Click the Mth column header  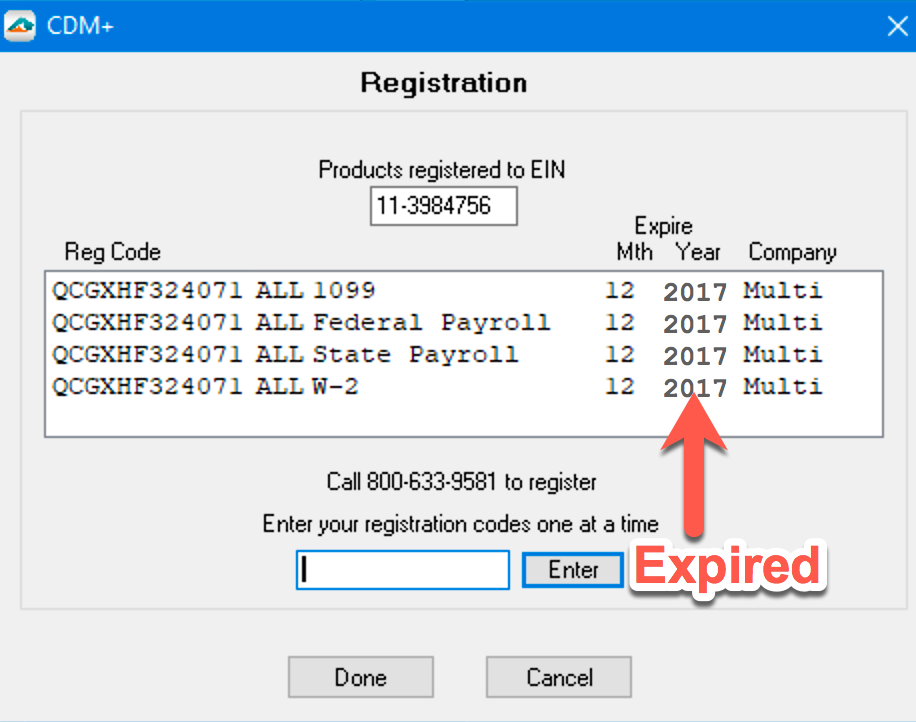pos(635,252)
